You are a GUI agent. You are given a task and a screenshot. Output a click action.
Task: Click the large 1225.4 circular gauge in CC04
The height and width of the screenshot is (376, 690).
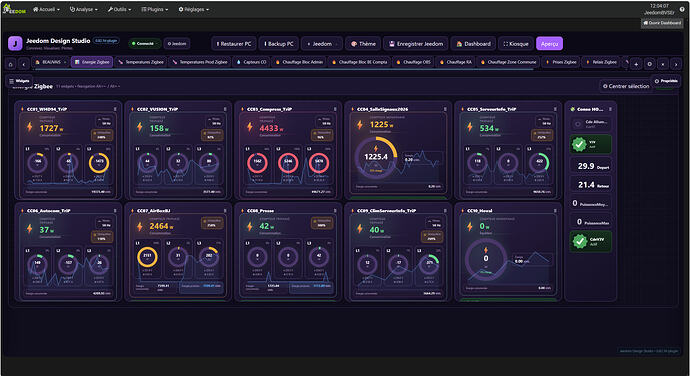click(376, 158)
